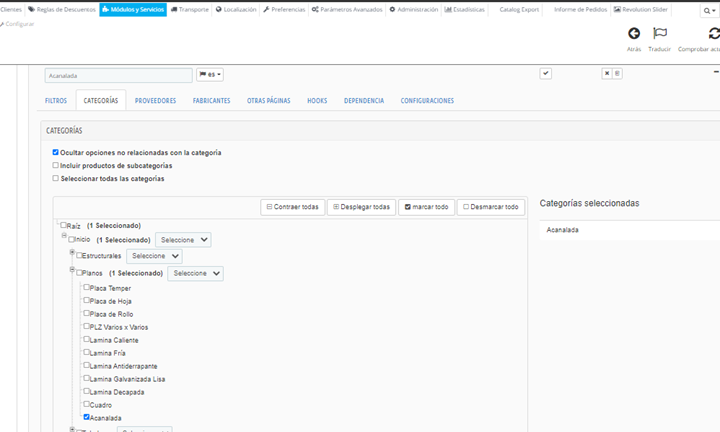Check the Placa Temper category
Image resolution: width=720 pixels, height=432 pixels.
87,288
